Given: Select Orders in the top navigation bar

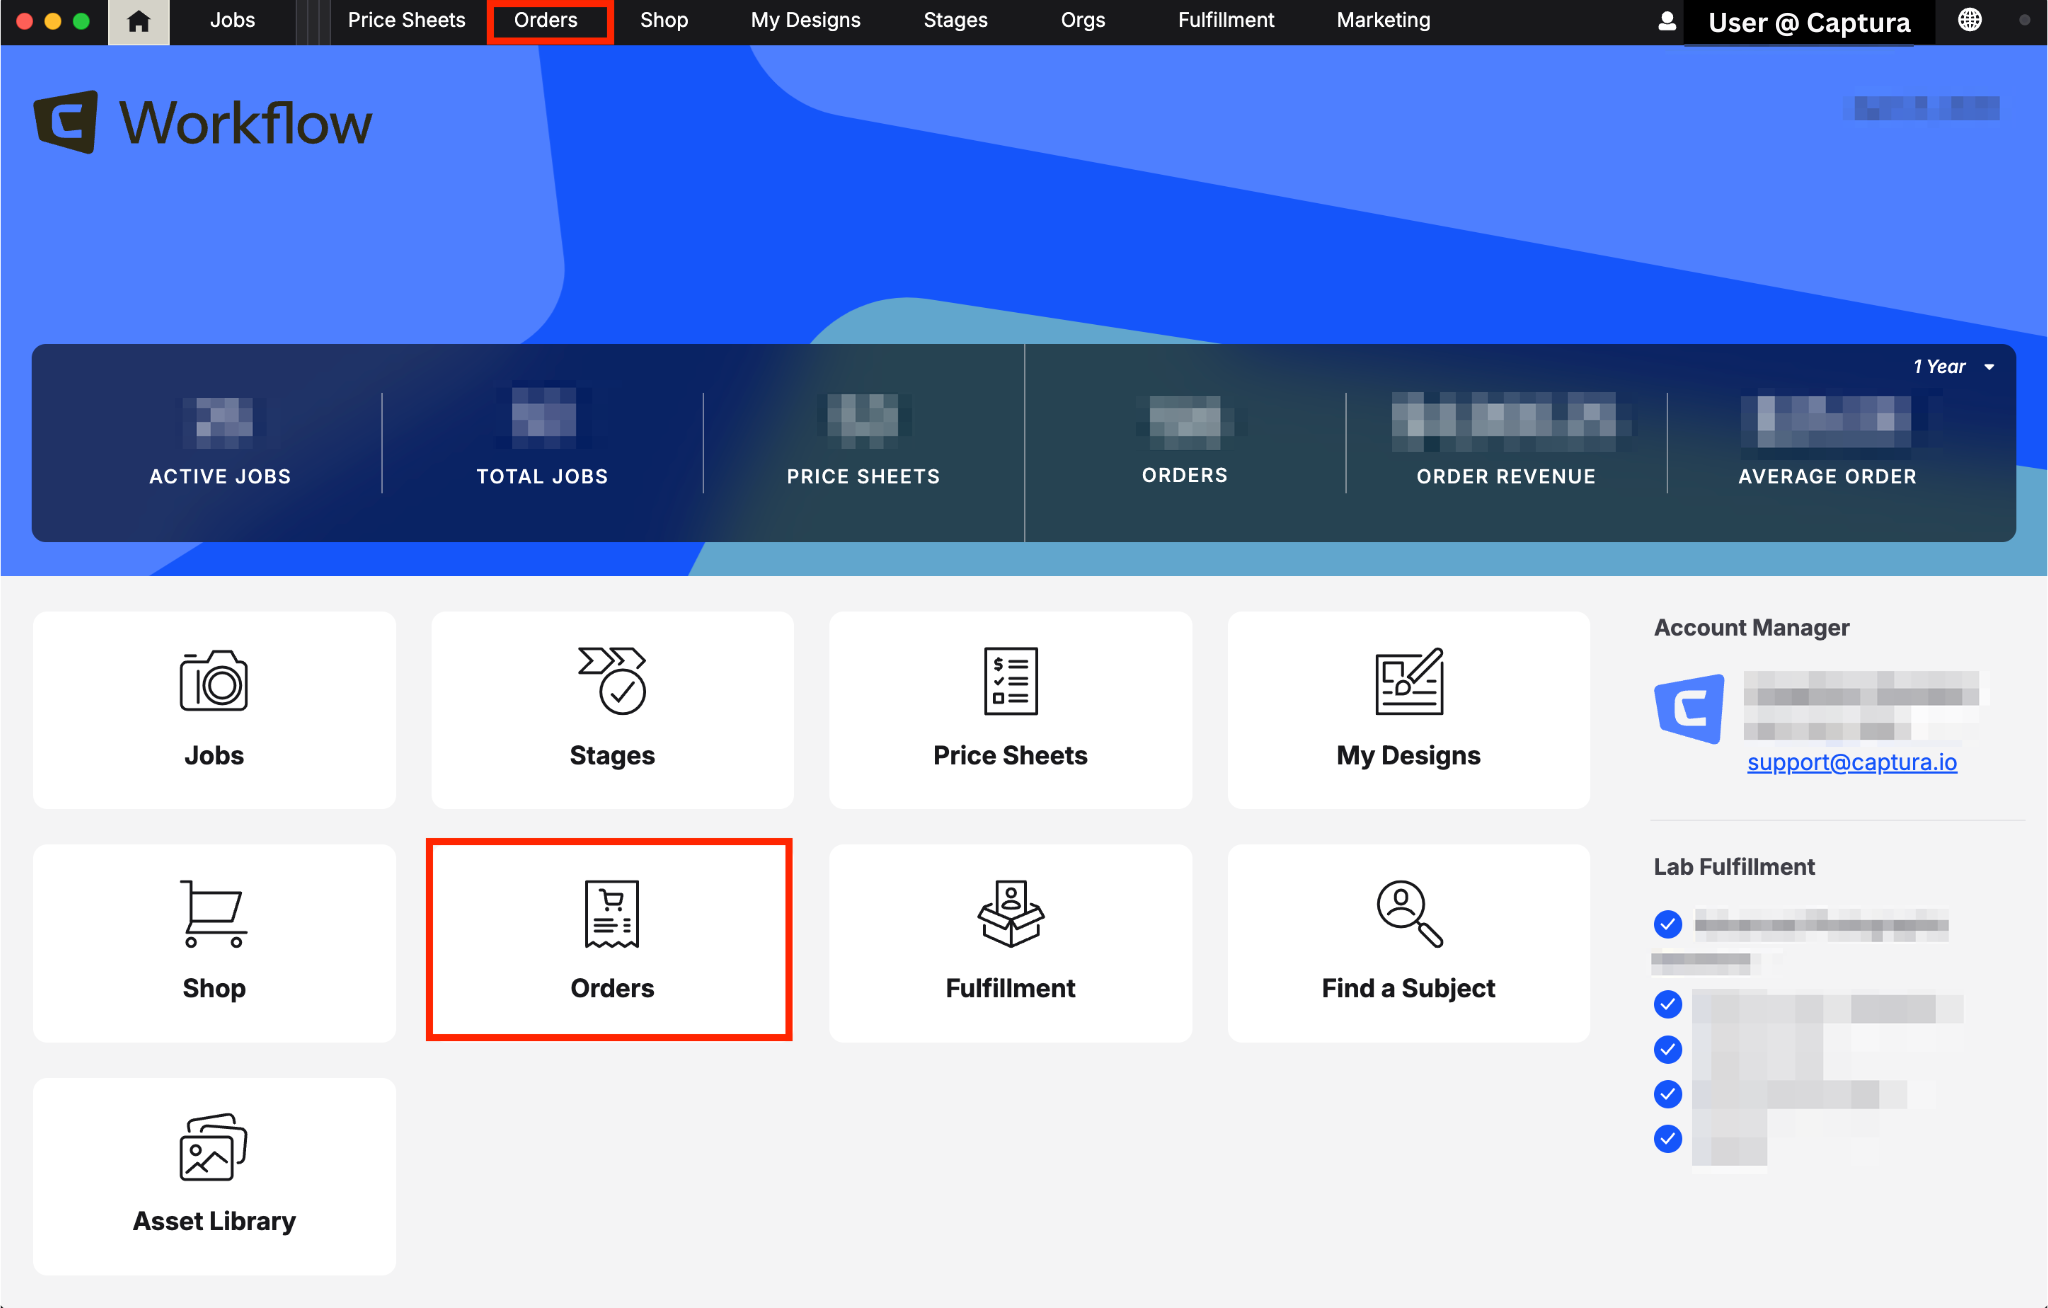Looking at the screenshot, I should pos(546,20).
